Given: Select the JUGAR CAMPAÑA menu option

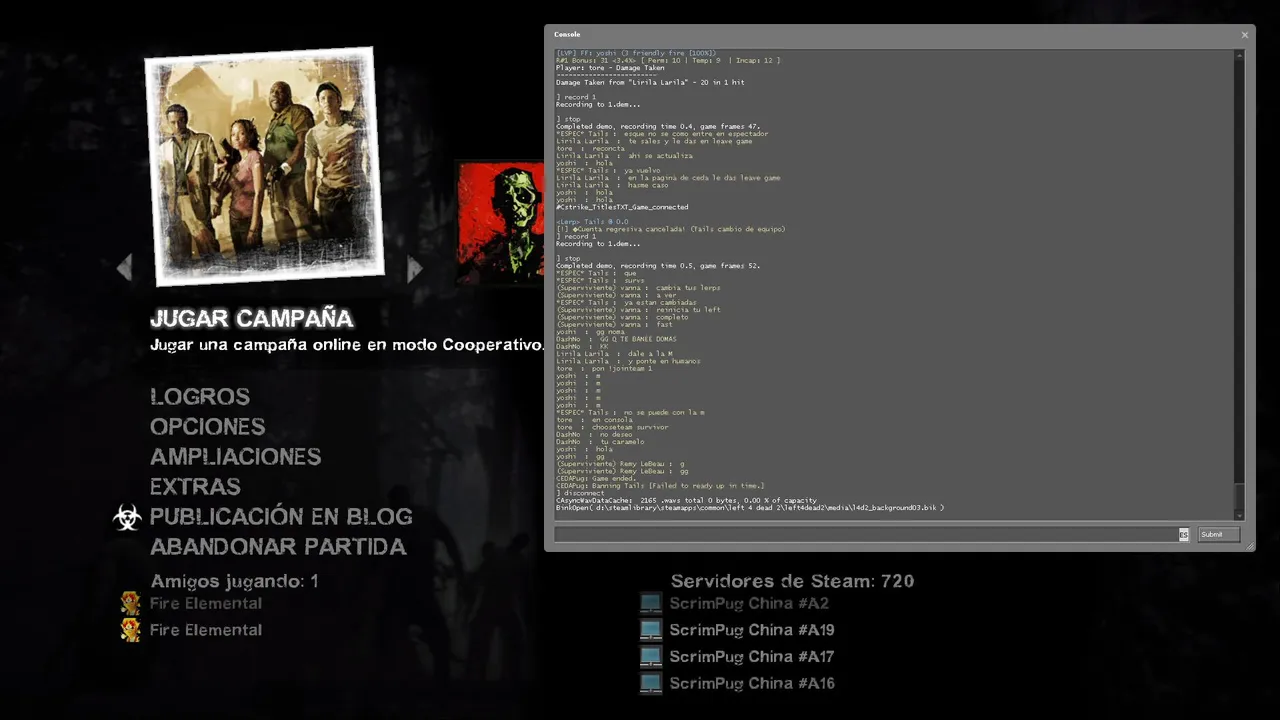Looking at the screenshot, I should point(251,319).
